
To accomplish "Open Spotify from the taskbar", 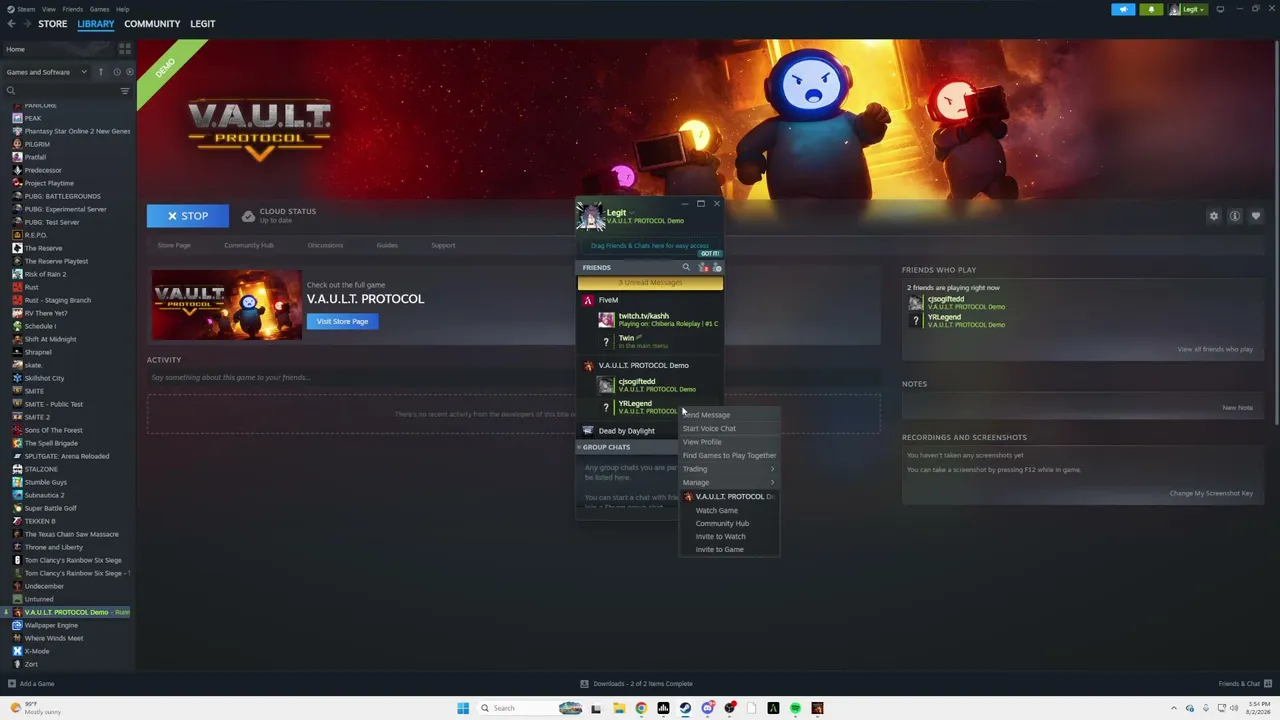I will (x=795, y=708).
